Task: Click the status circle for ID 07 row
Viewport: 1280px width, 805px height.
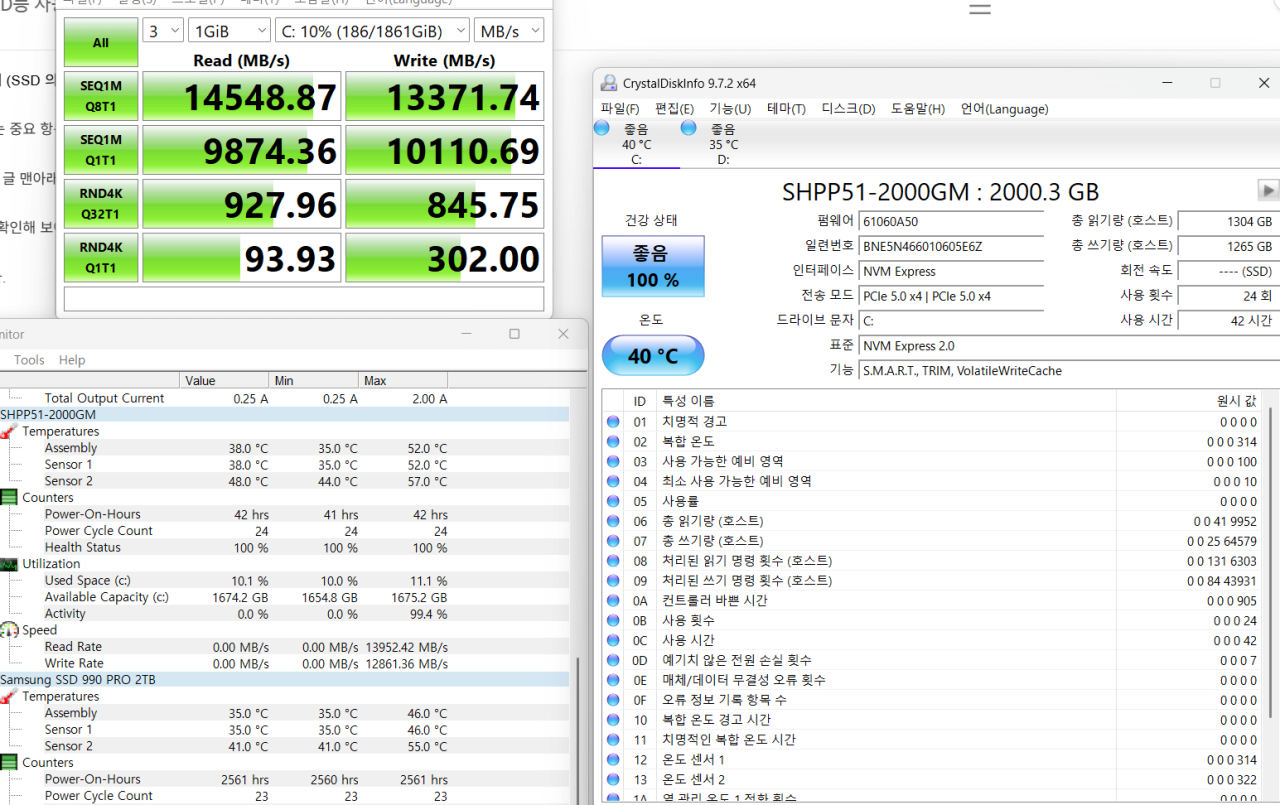Action: coord(613,541)
